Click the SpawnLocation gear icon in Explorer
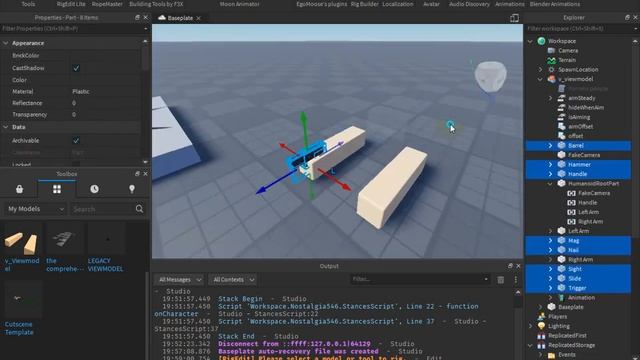Image resolution: width=640 pixels, height=360 pixels. tap(551, 69)
